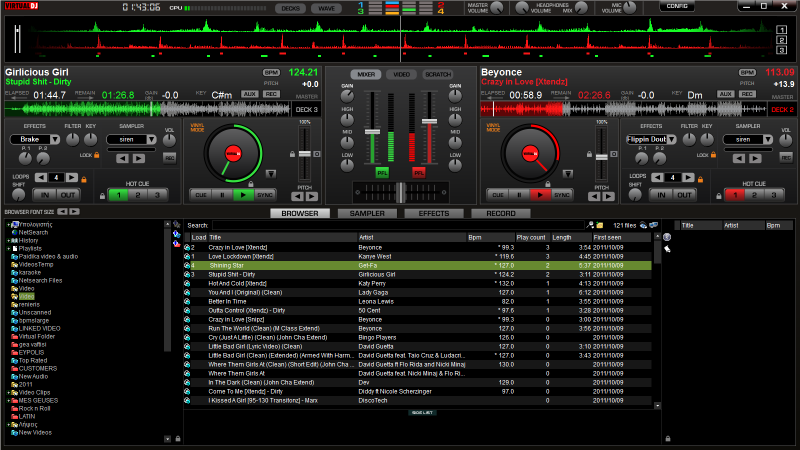Play the right deck with the red play button
Viewport: 800px width, 450px height.
click(540, 195)
